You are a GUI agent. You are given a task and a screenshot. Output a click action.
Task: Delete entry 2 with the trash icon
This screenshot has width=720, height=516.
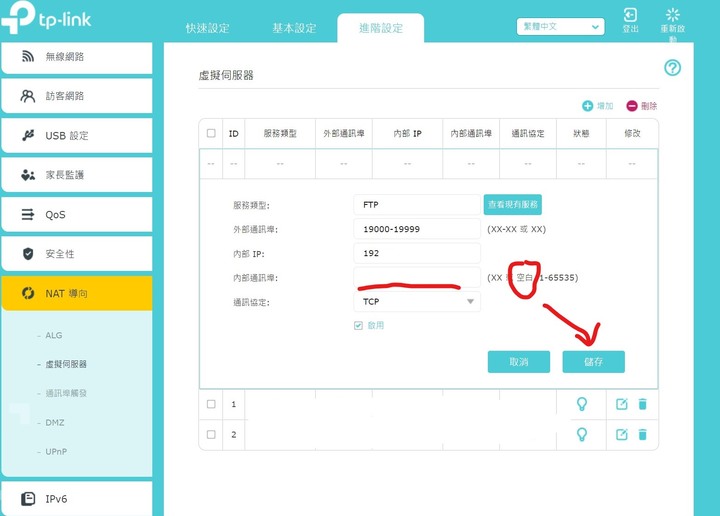pyautogui.click(x=642, y=434)
